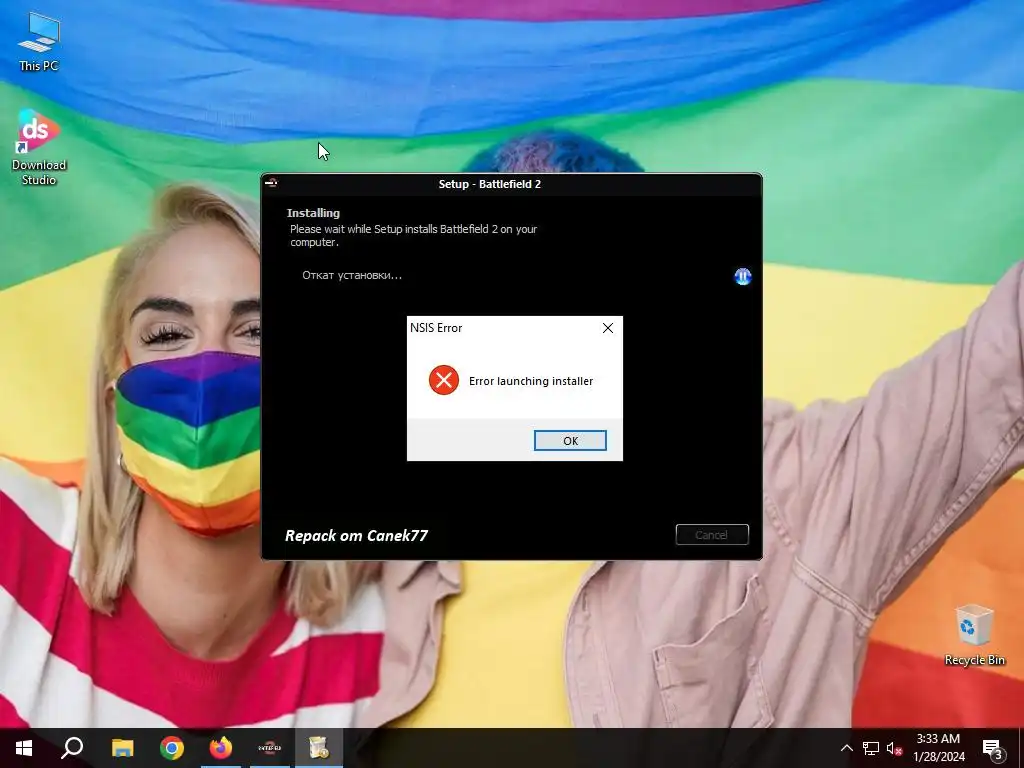Click the 'Error launching installer' message

(x=531, y=381)
